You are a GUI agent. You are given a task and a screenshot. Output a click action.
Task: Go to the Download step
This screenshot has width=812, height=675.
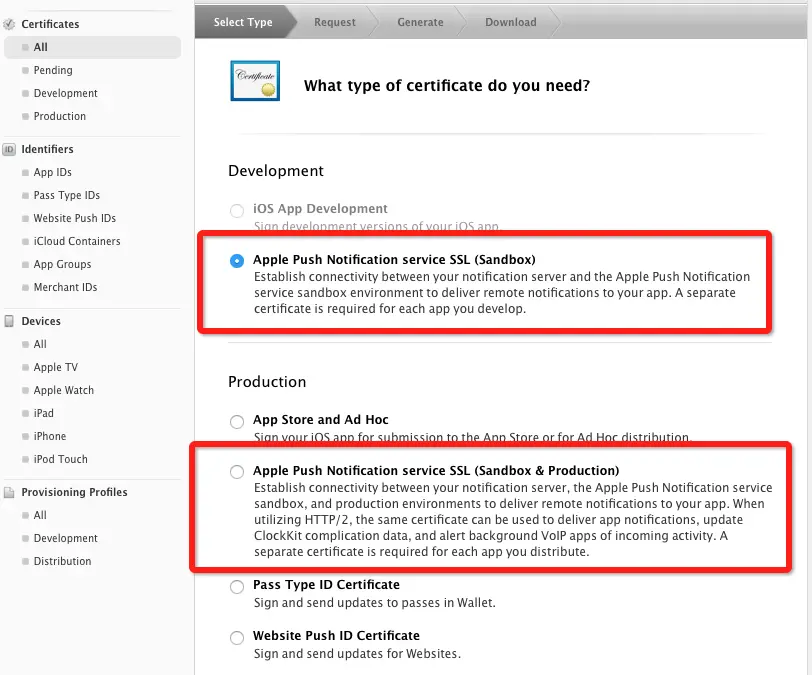point(511,22)
